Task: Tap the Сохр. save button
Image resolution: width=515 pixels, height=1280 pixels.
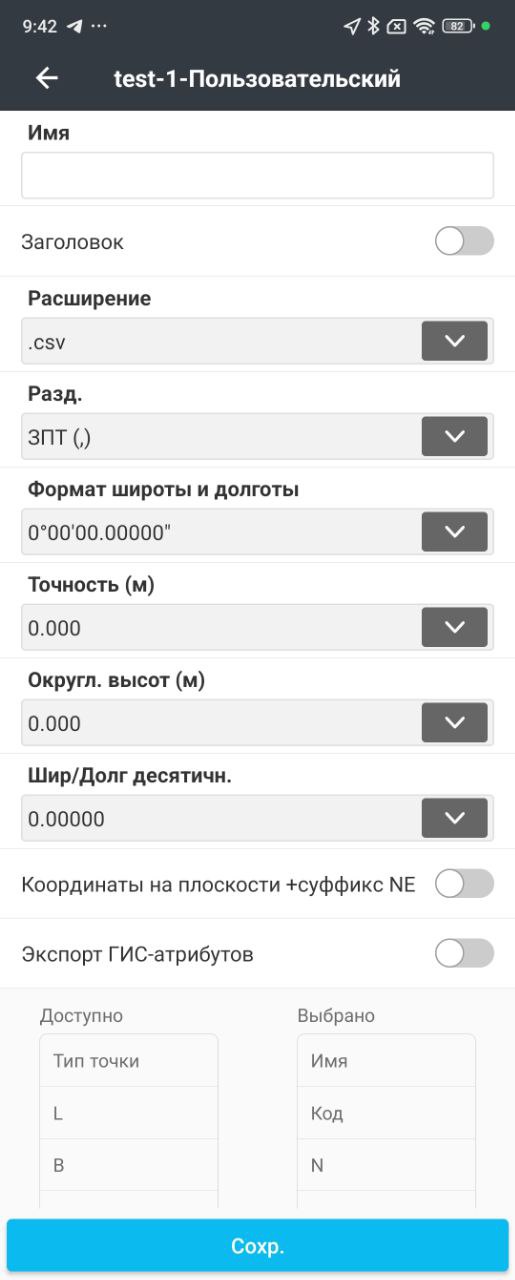Action: point(257,1246)
